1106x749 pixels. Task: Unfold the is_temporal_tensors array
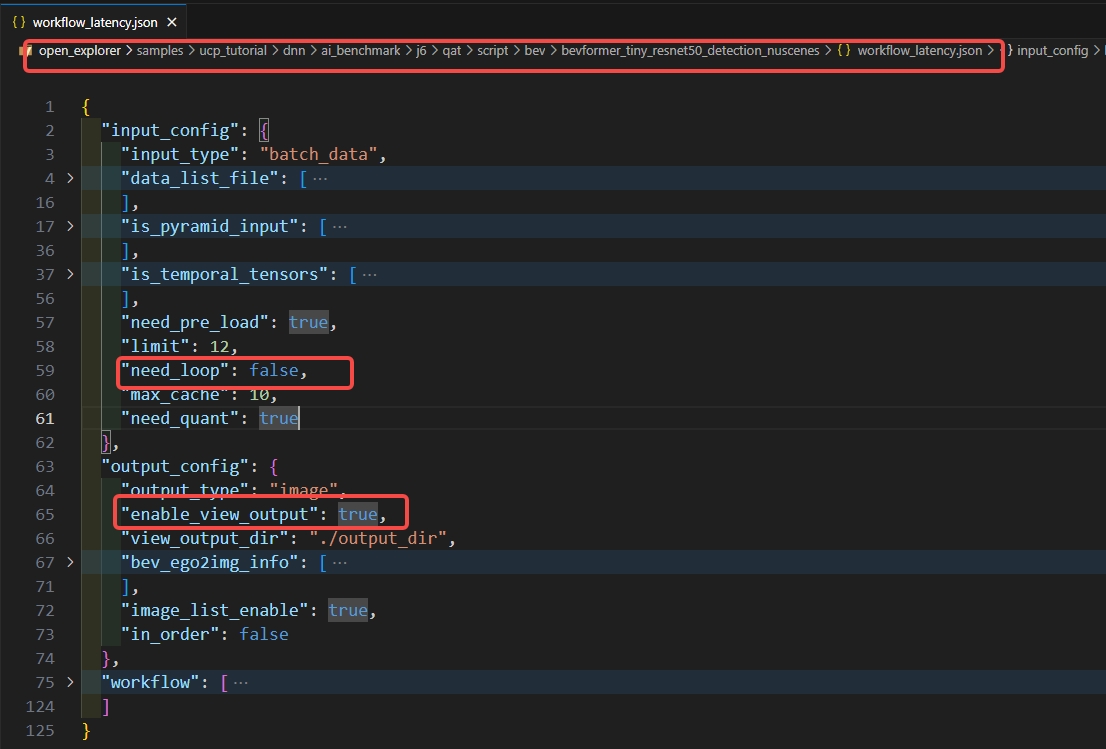(x=69, y=274)
